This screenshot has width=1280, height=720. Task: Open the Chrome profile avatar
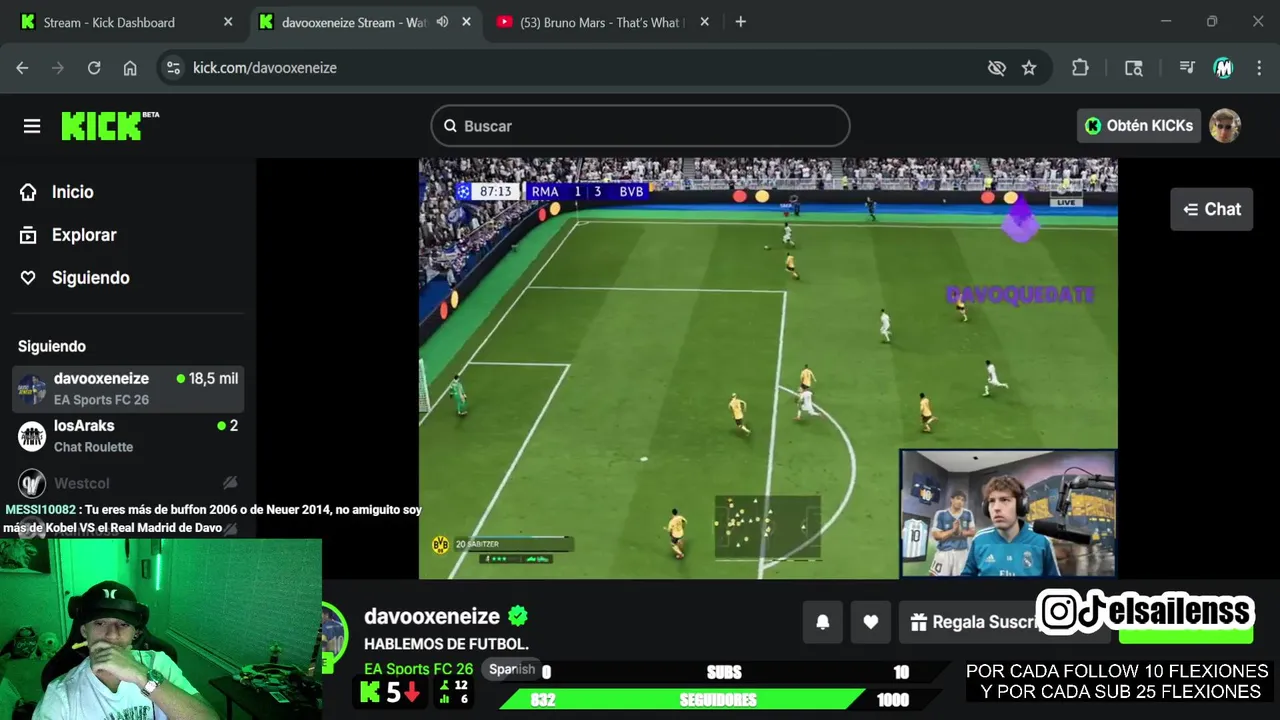point(1223,68)
